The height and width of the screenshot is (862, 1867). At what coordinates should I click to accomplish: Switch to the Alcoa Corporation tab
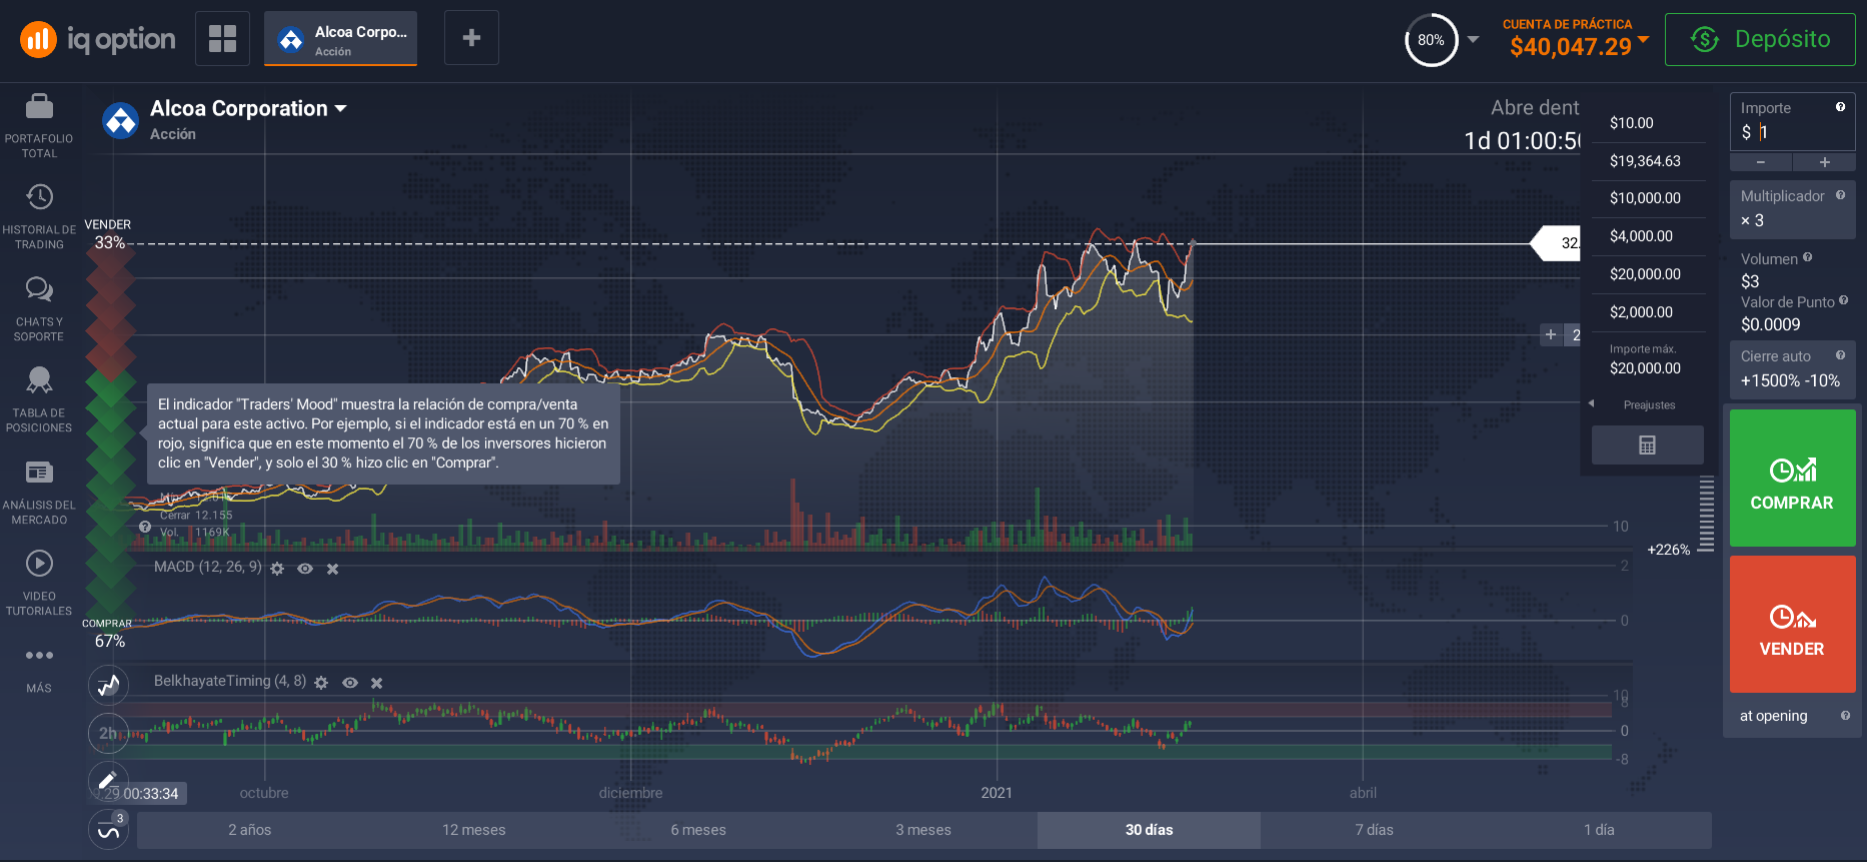click(x=340, y=39)
